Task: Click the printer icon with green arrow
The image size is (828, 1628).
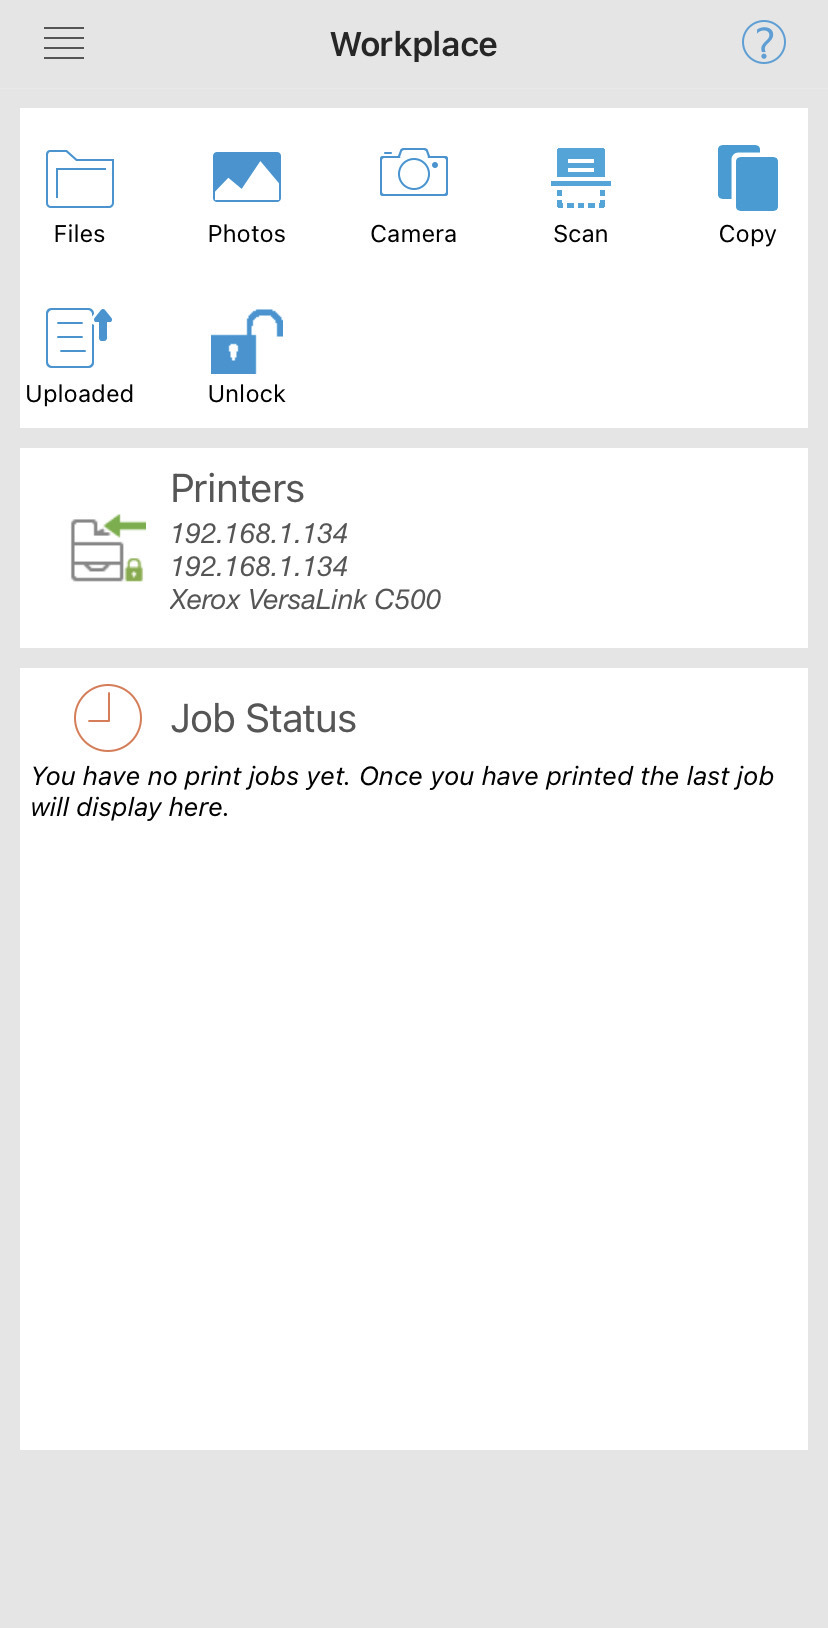Action: tap(107, 549)
